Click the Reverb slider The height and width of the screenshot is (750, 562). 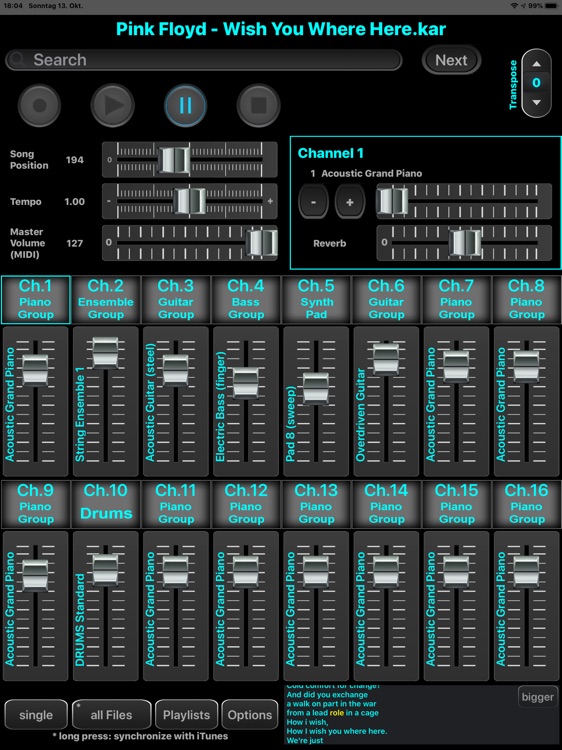[x=464, y=243]
